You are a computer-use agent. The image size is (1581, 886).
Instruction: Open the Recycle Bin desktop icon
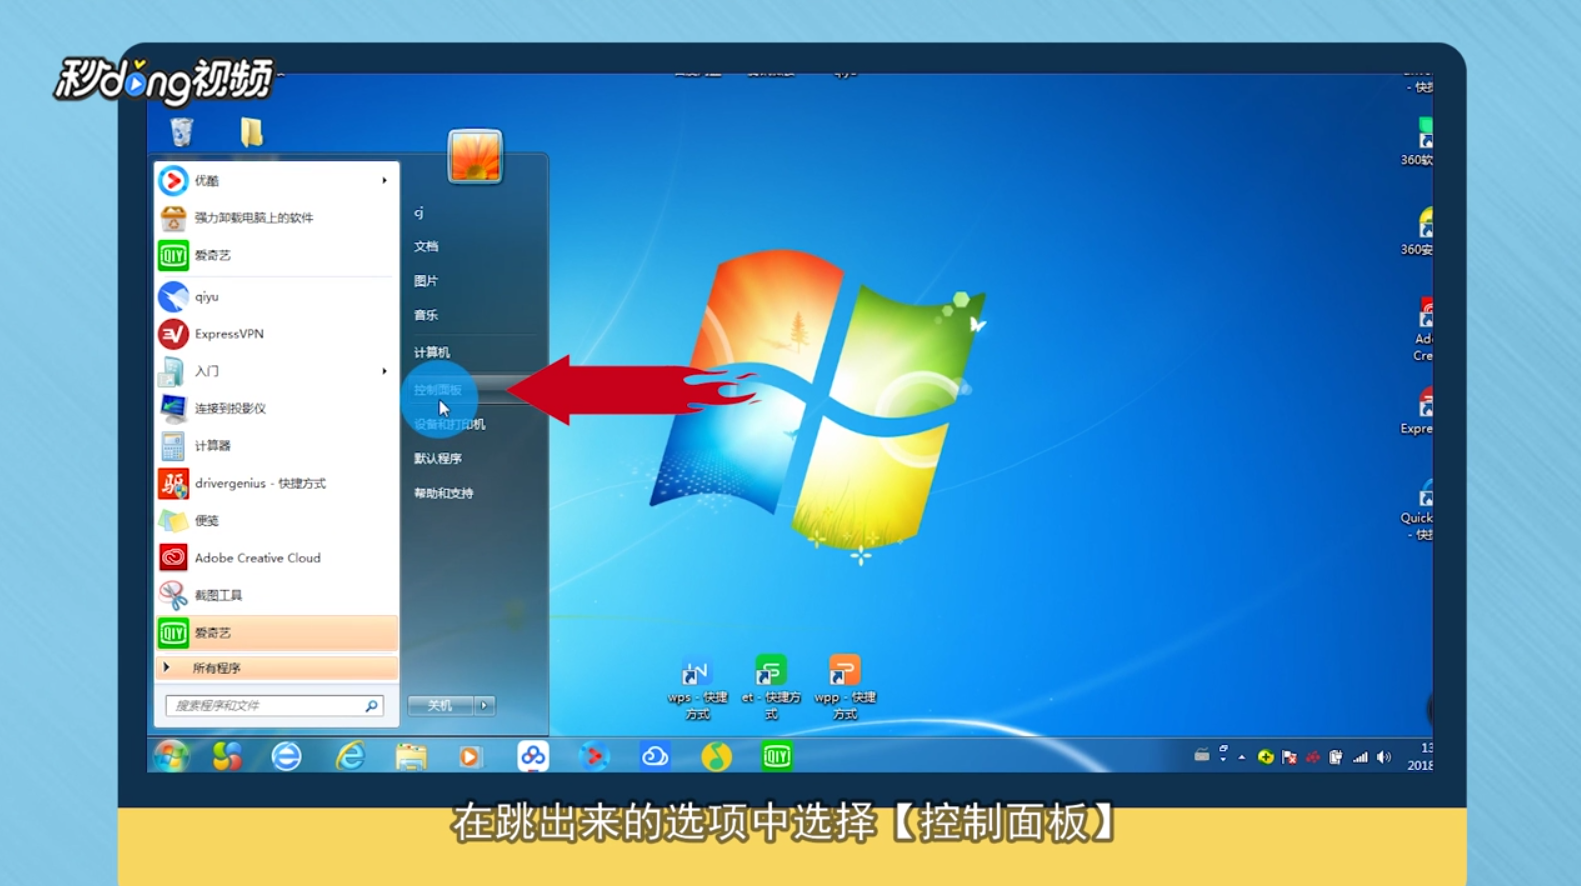[x=181, y=131]
